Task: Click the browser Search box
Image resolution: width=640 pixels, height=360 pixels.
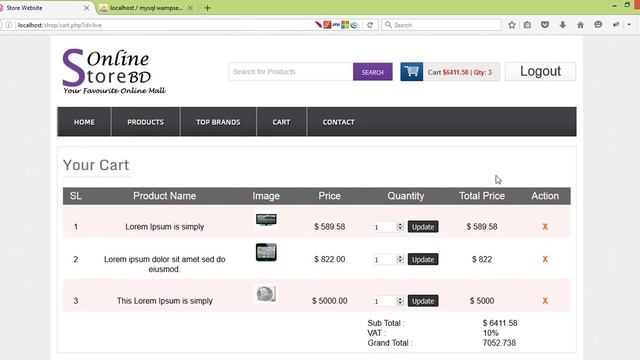Action: 441,25
